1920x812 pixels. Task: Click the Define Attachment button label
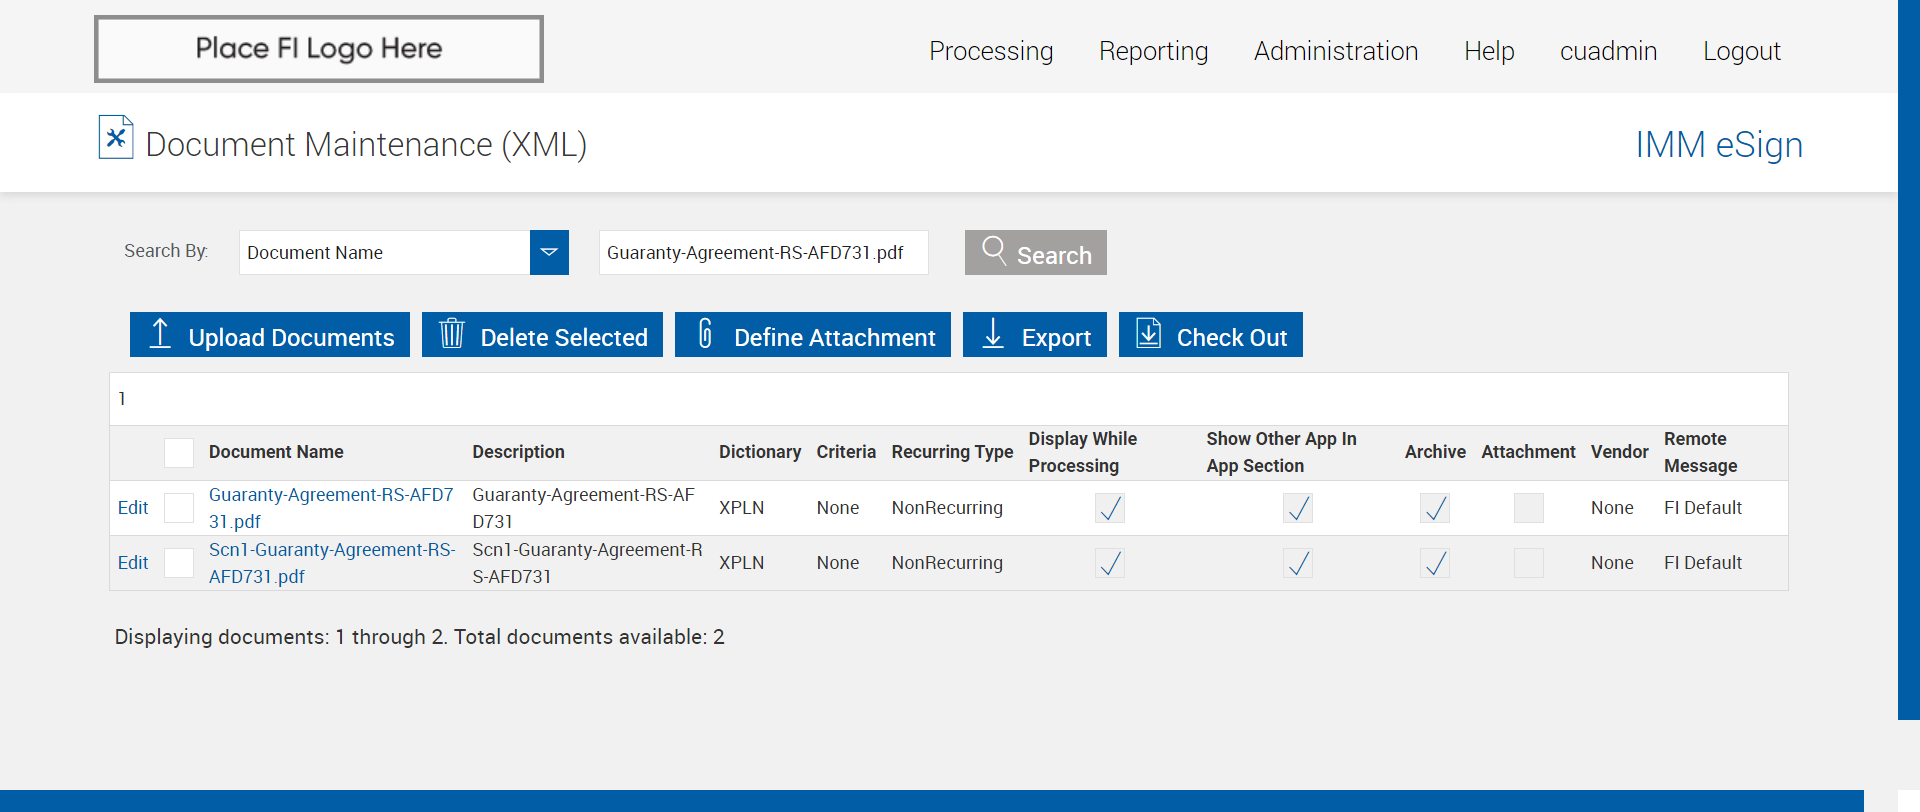point(835,338)
